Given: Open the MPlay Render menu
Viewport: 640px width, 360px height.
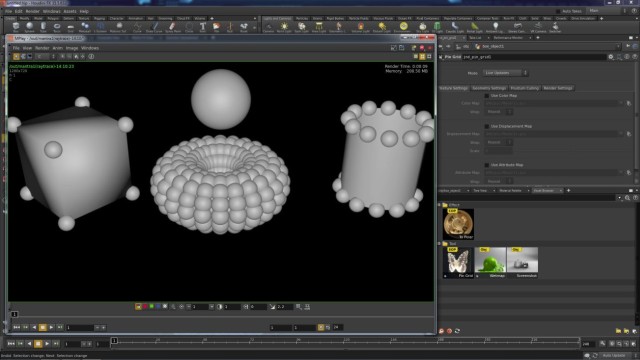Looking at the screenshot, I should (x=42, y=48).
